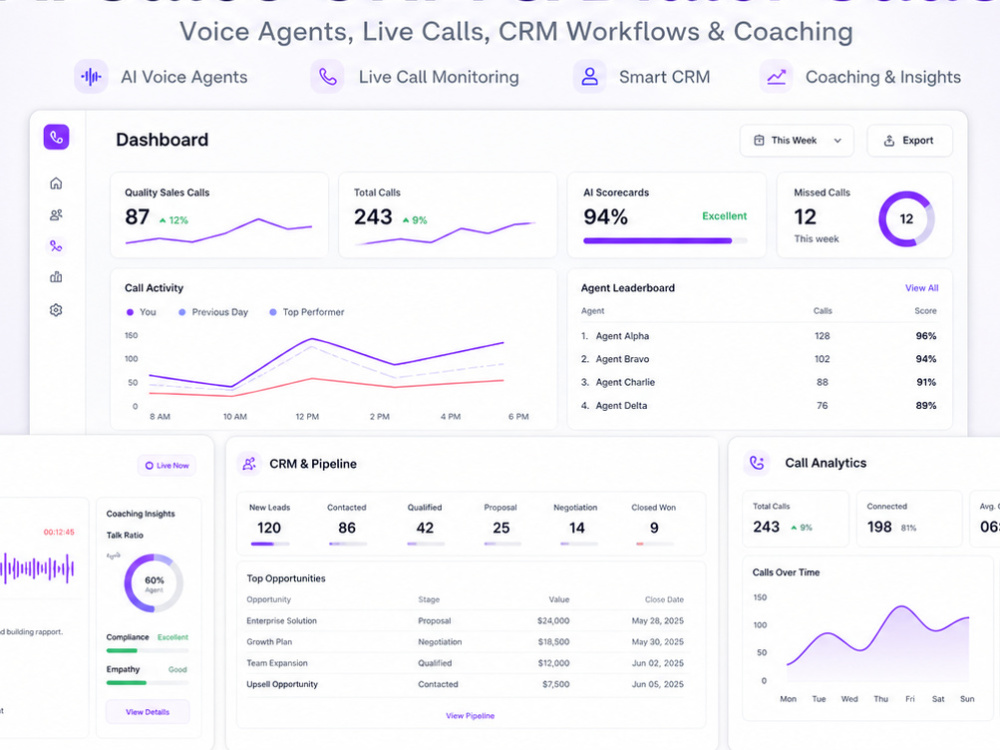Select the Smart CRM tab label
1000x750 pixels.
[665, 77]
